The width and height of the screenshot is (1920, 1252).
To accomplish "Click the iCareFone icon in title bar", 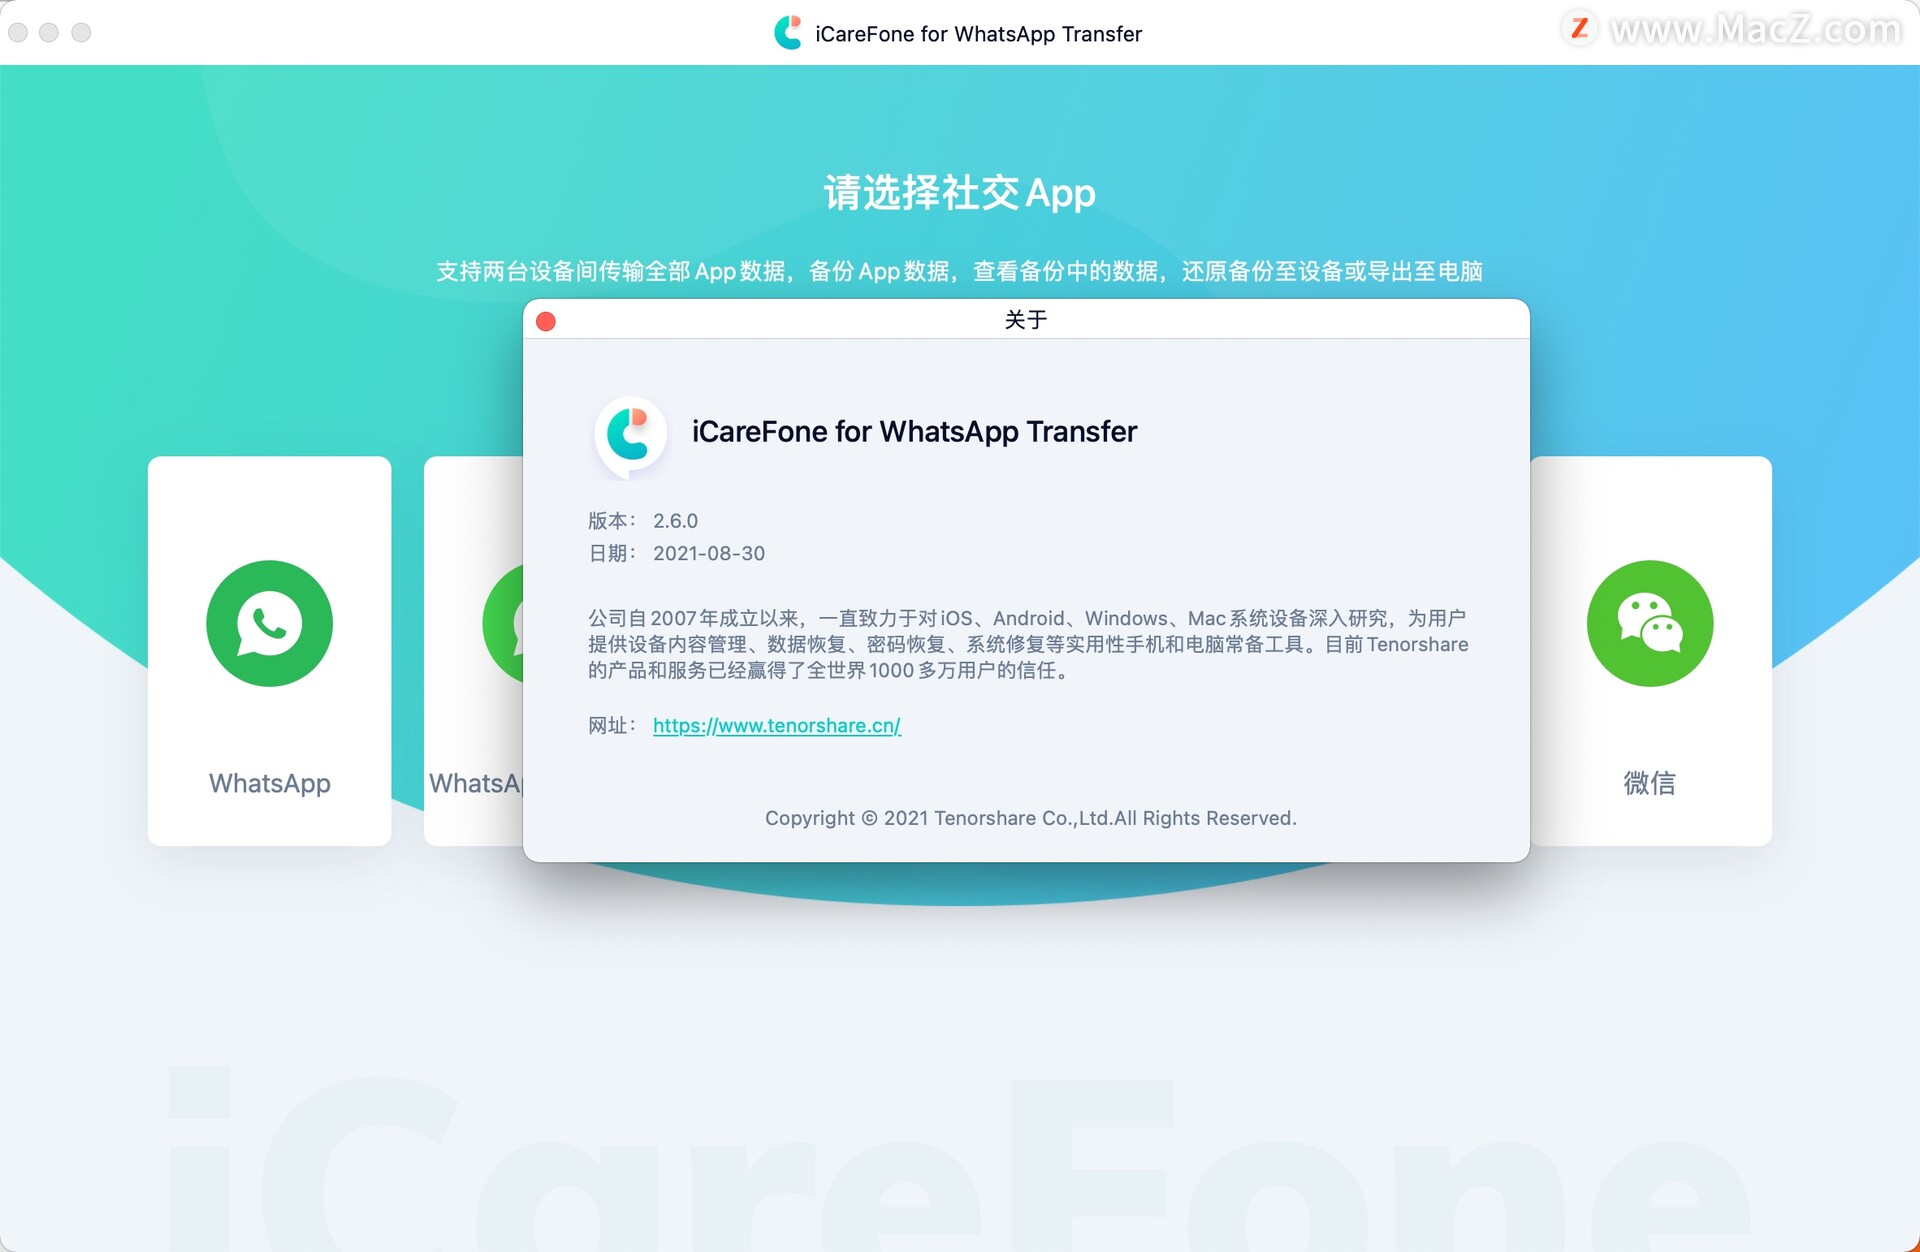I will coord(786,24).
